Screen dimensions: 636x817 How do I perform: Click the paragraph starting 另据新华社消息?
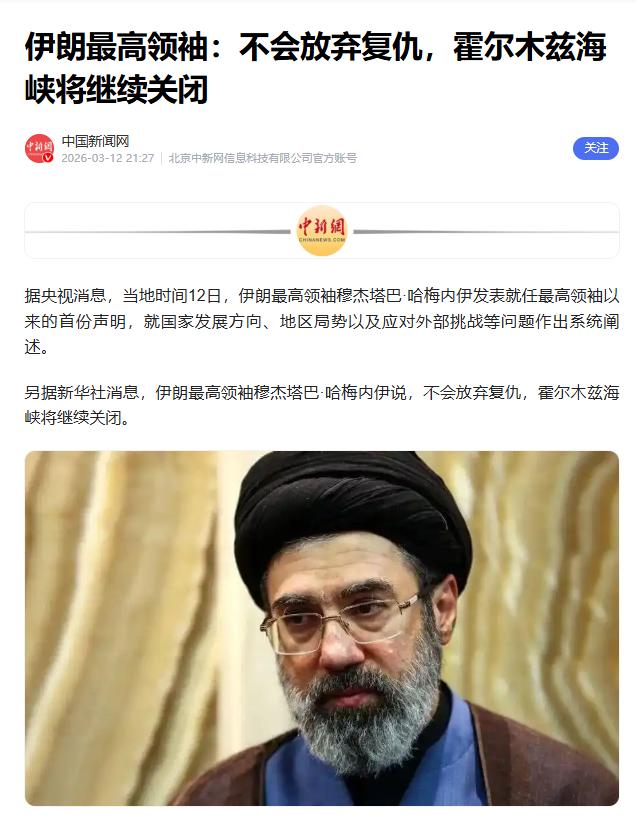pos(322,405)
